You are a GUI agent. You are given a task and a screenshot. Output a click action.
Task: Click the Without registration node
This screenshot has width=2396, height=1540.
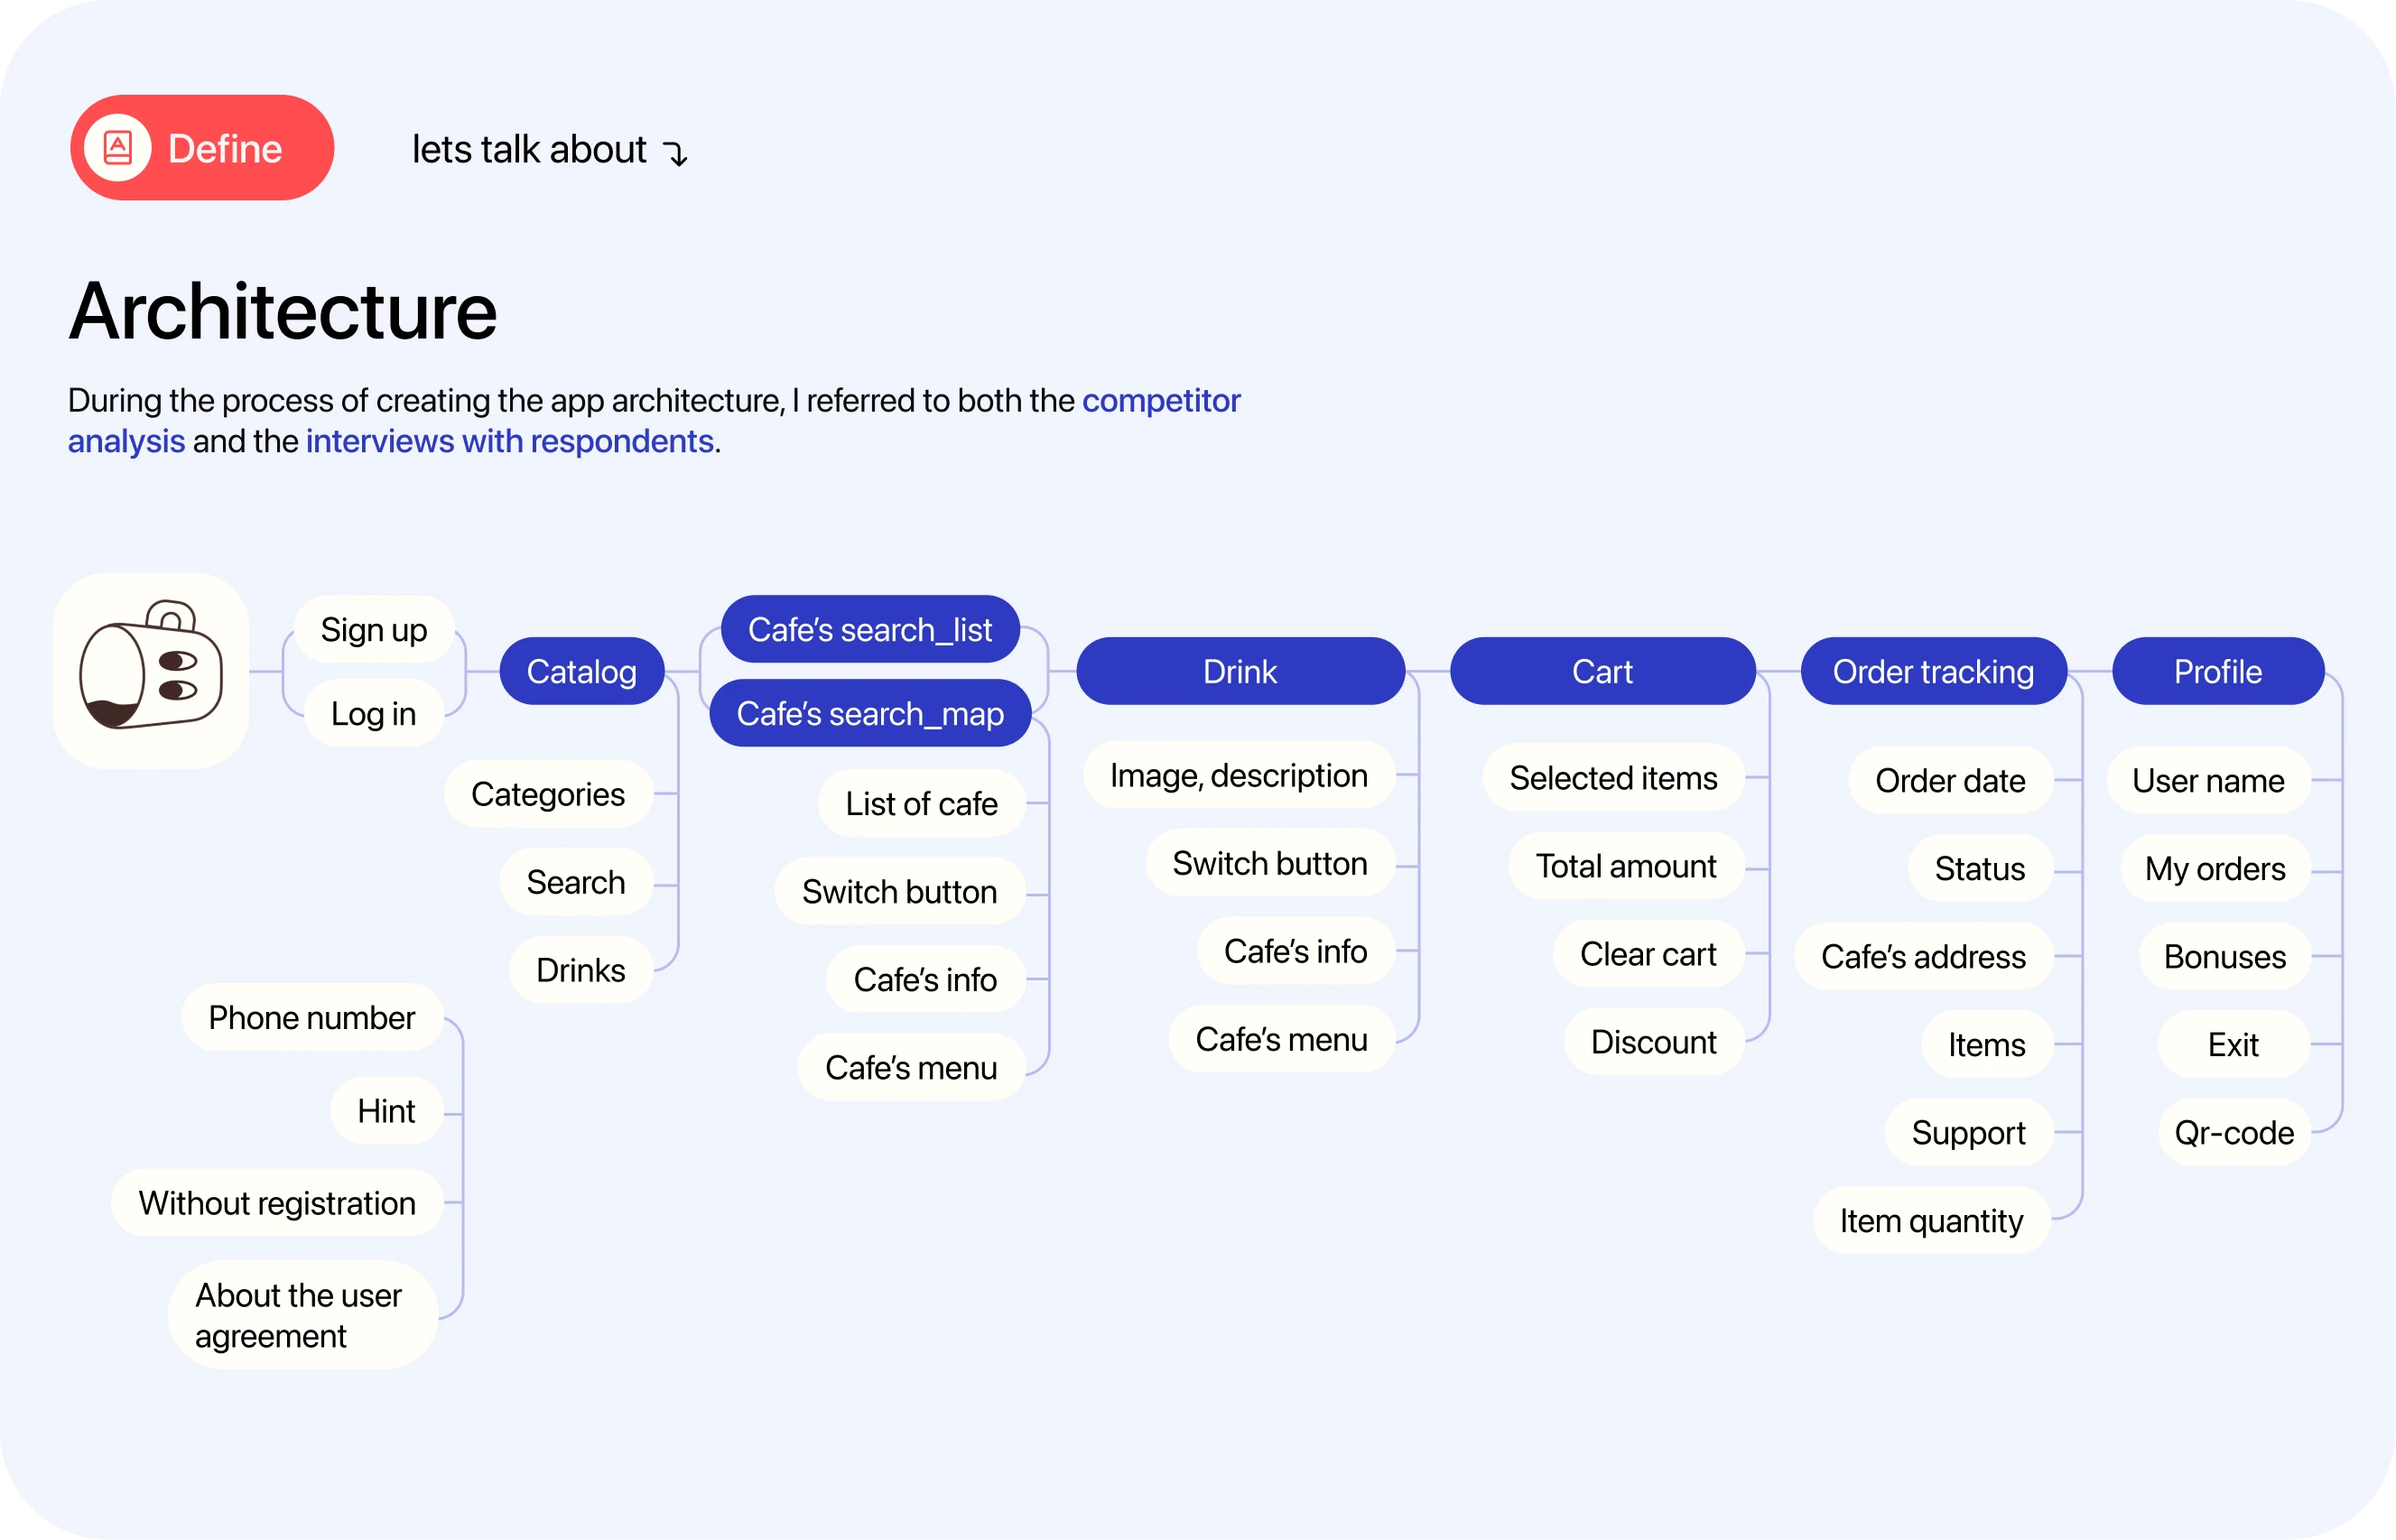point(277,1202)
